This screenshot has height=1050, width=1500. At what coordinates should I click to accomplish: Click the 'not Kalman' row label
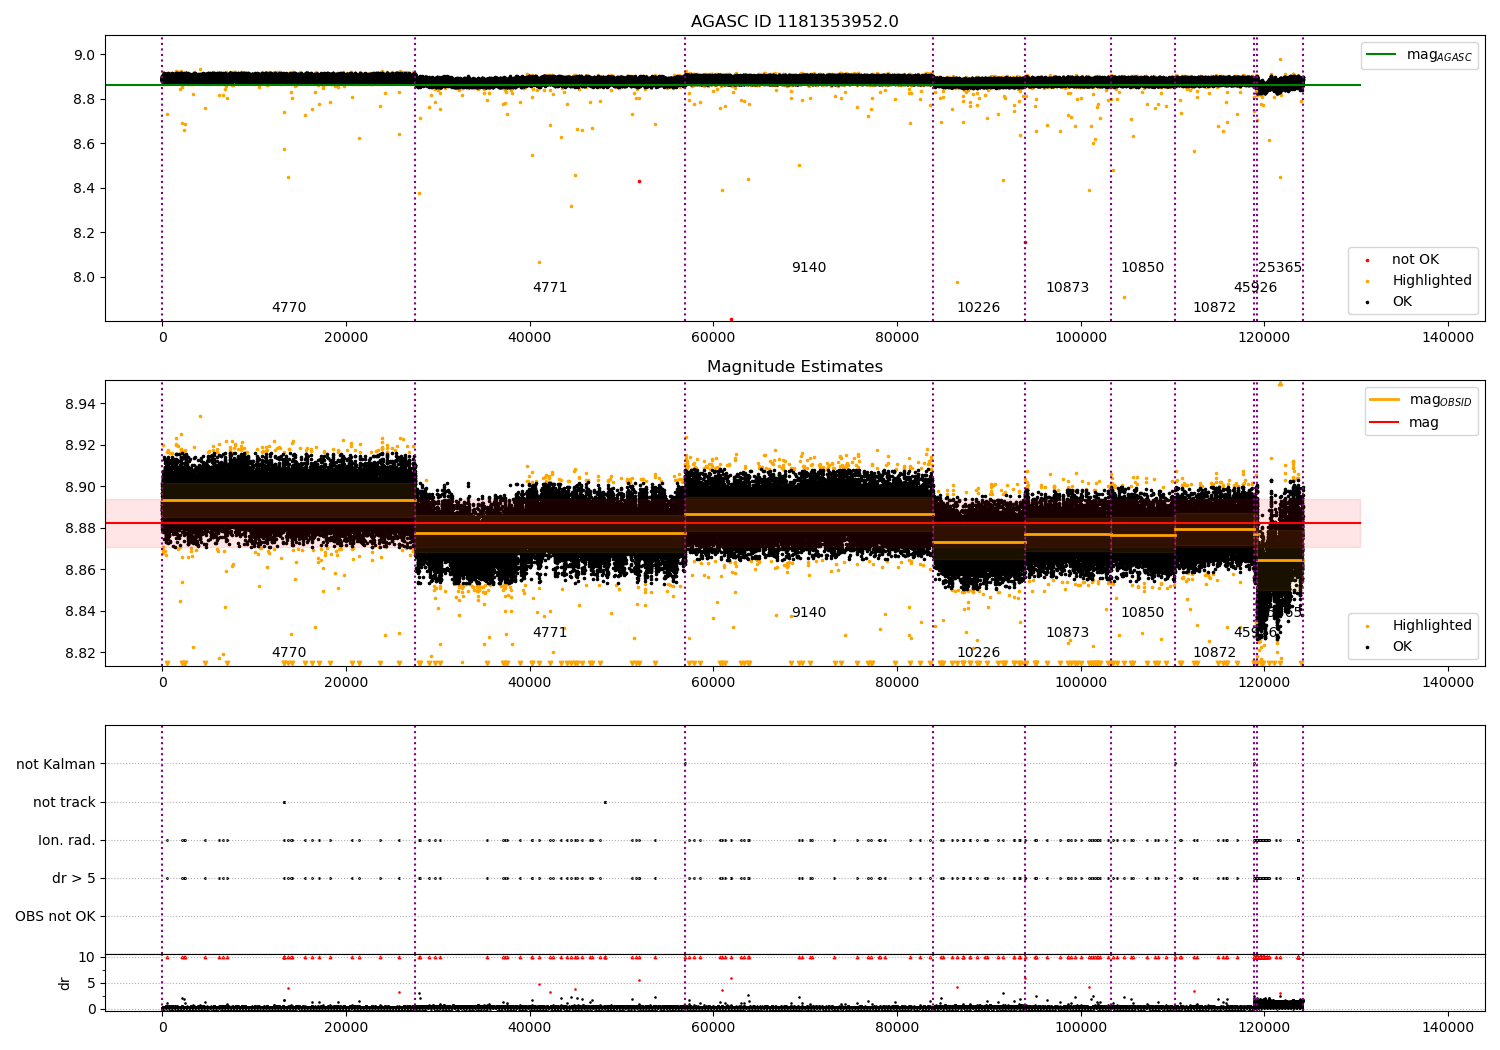click(56, 765)
